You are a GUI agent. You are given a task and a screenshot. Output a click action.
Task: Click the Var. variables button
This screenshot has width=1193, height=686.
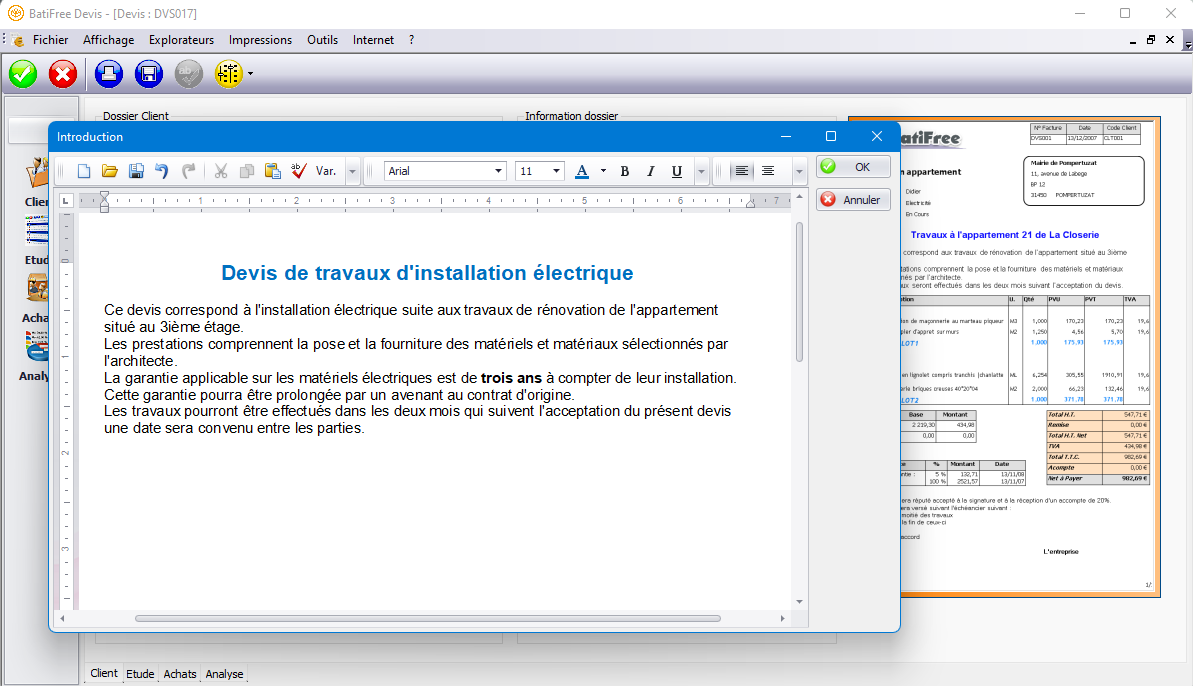pos(326,171)
